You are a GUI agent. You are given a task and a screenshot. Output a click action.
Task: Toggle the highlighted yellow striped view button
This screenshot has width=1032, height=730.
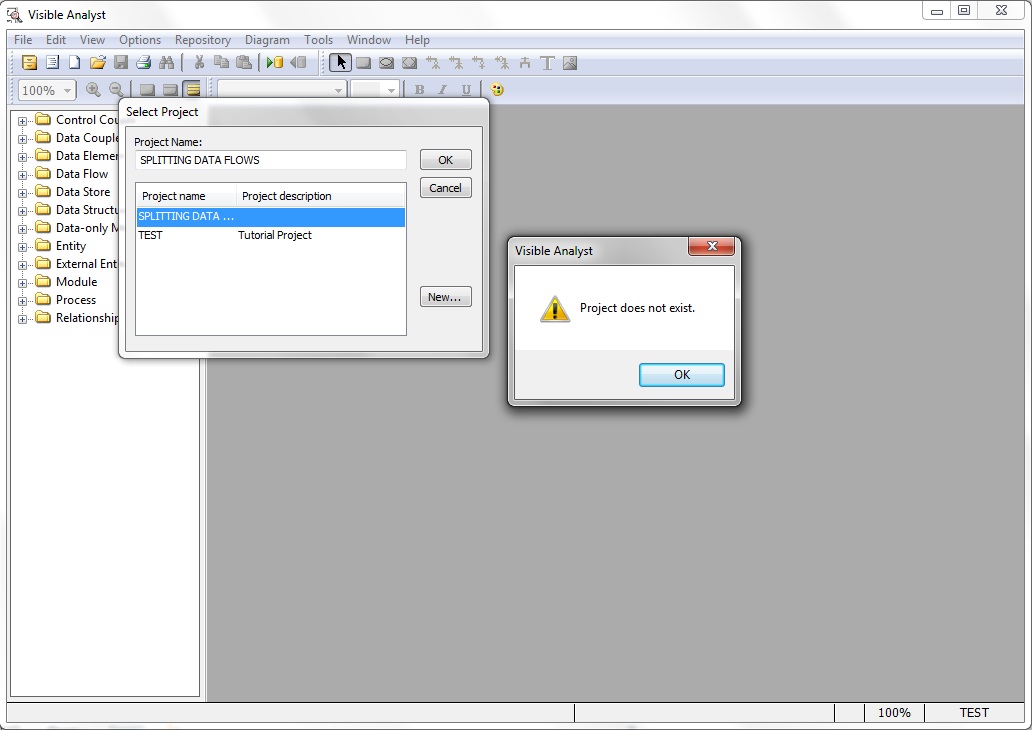[193, 90]
